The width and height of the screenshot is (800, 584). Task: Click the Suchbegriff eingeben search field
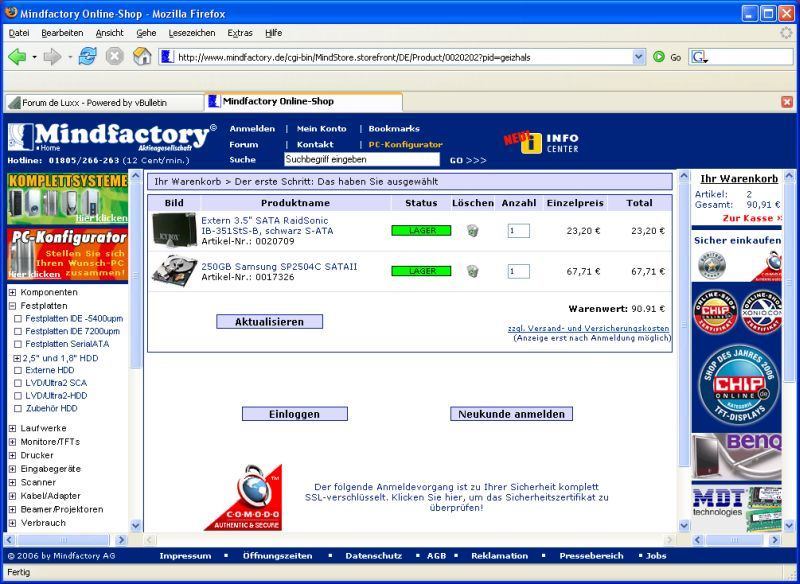(x=362, y=160)
